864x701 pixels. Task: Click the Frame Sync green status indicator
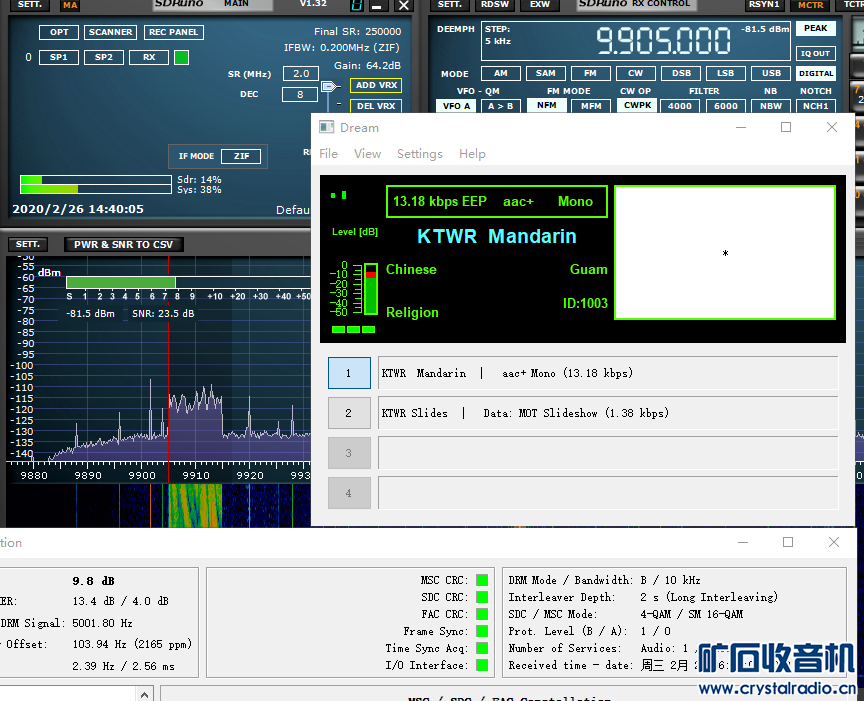coord(481,631)
